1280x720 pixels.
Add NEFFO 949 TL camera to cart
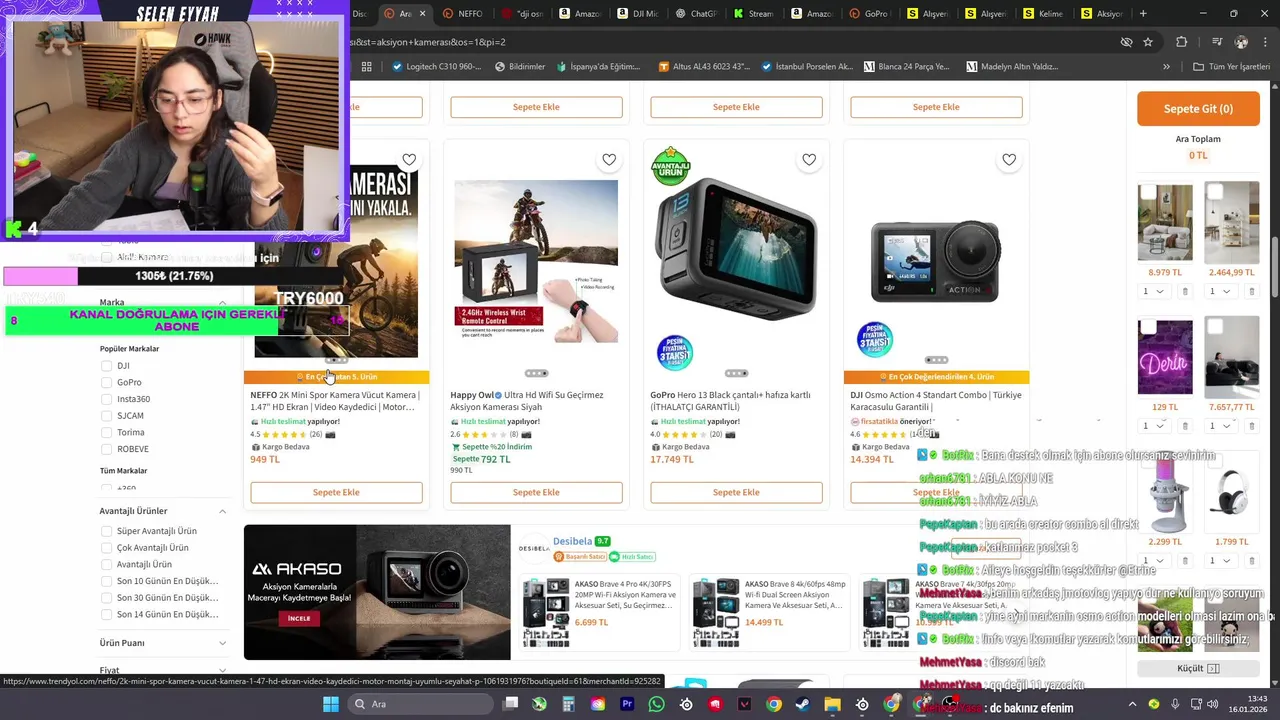point(336,492)
